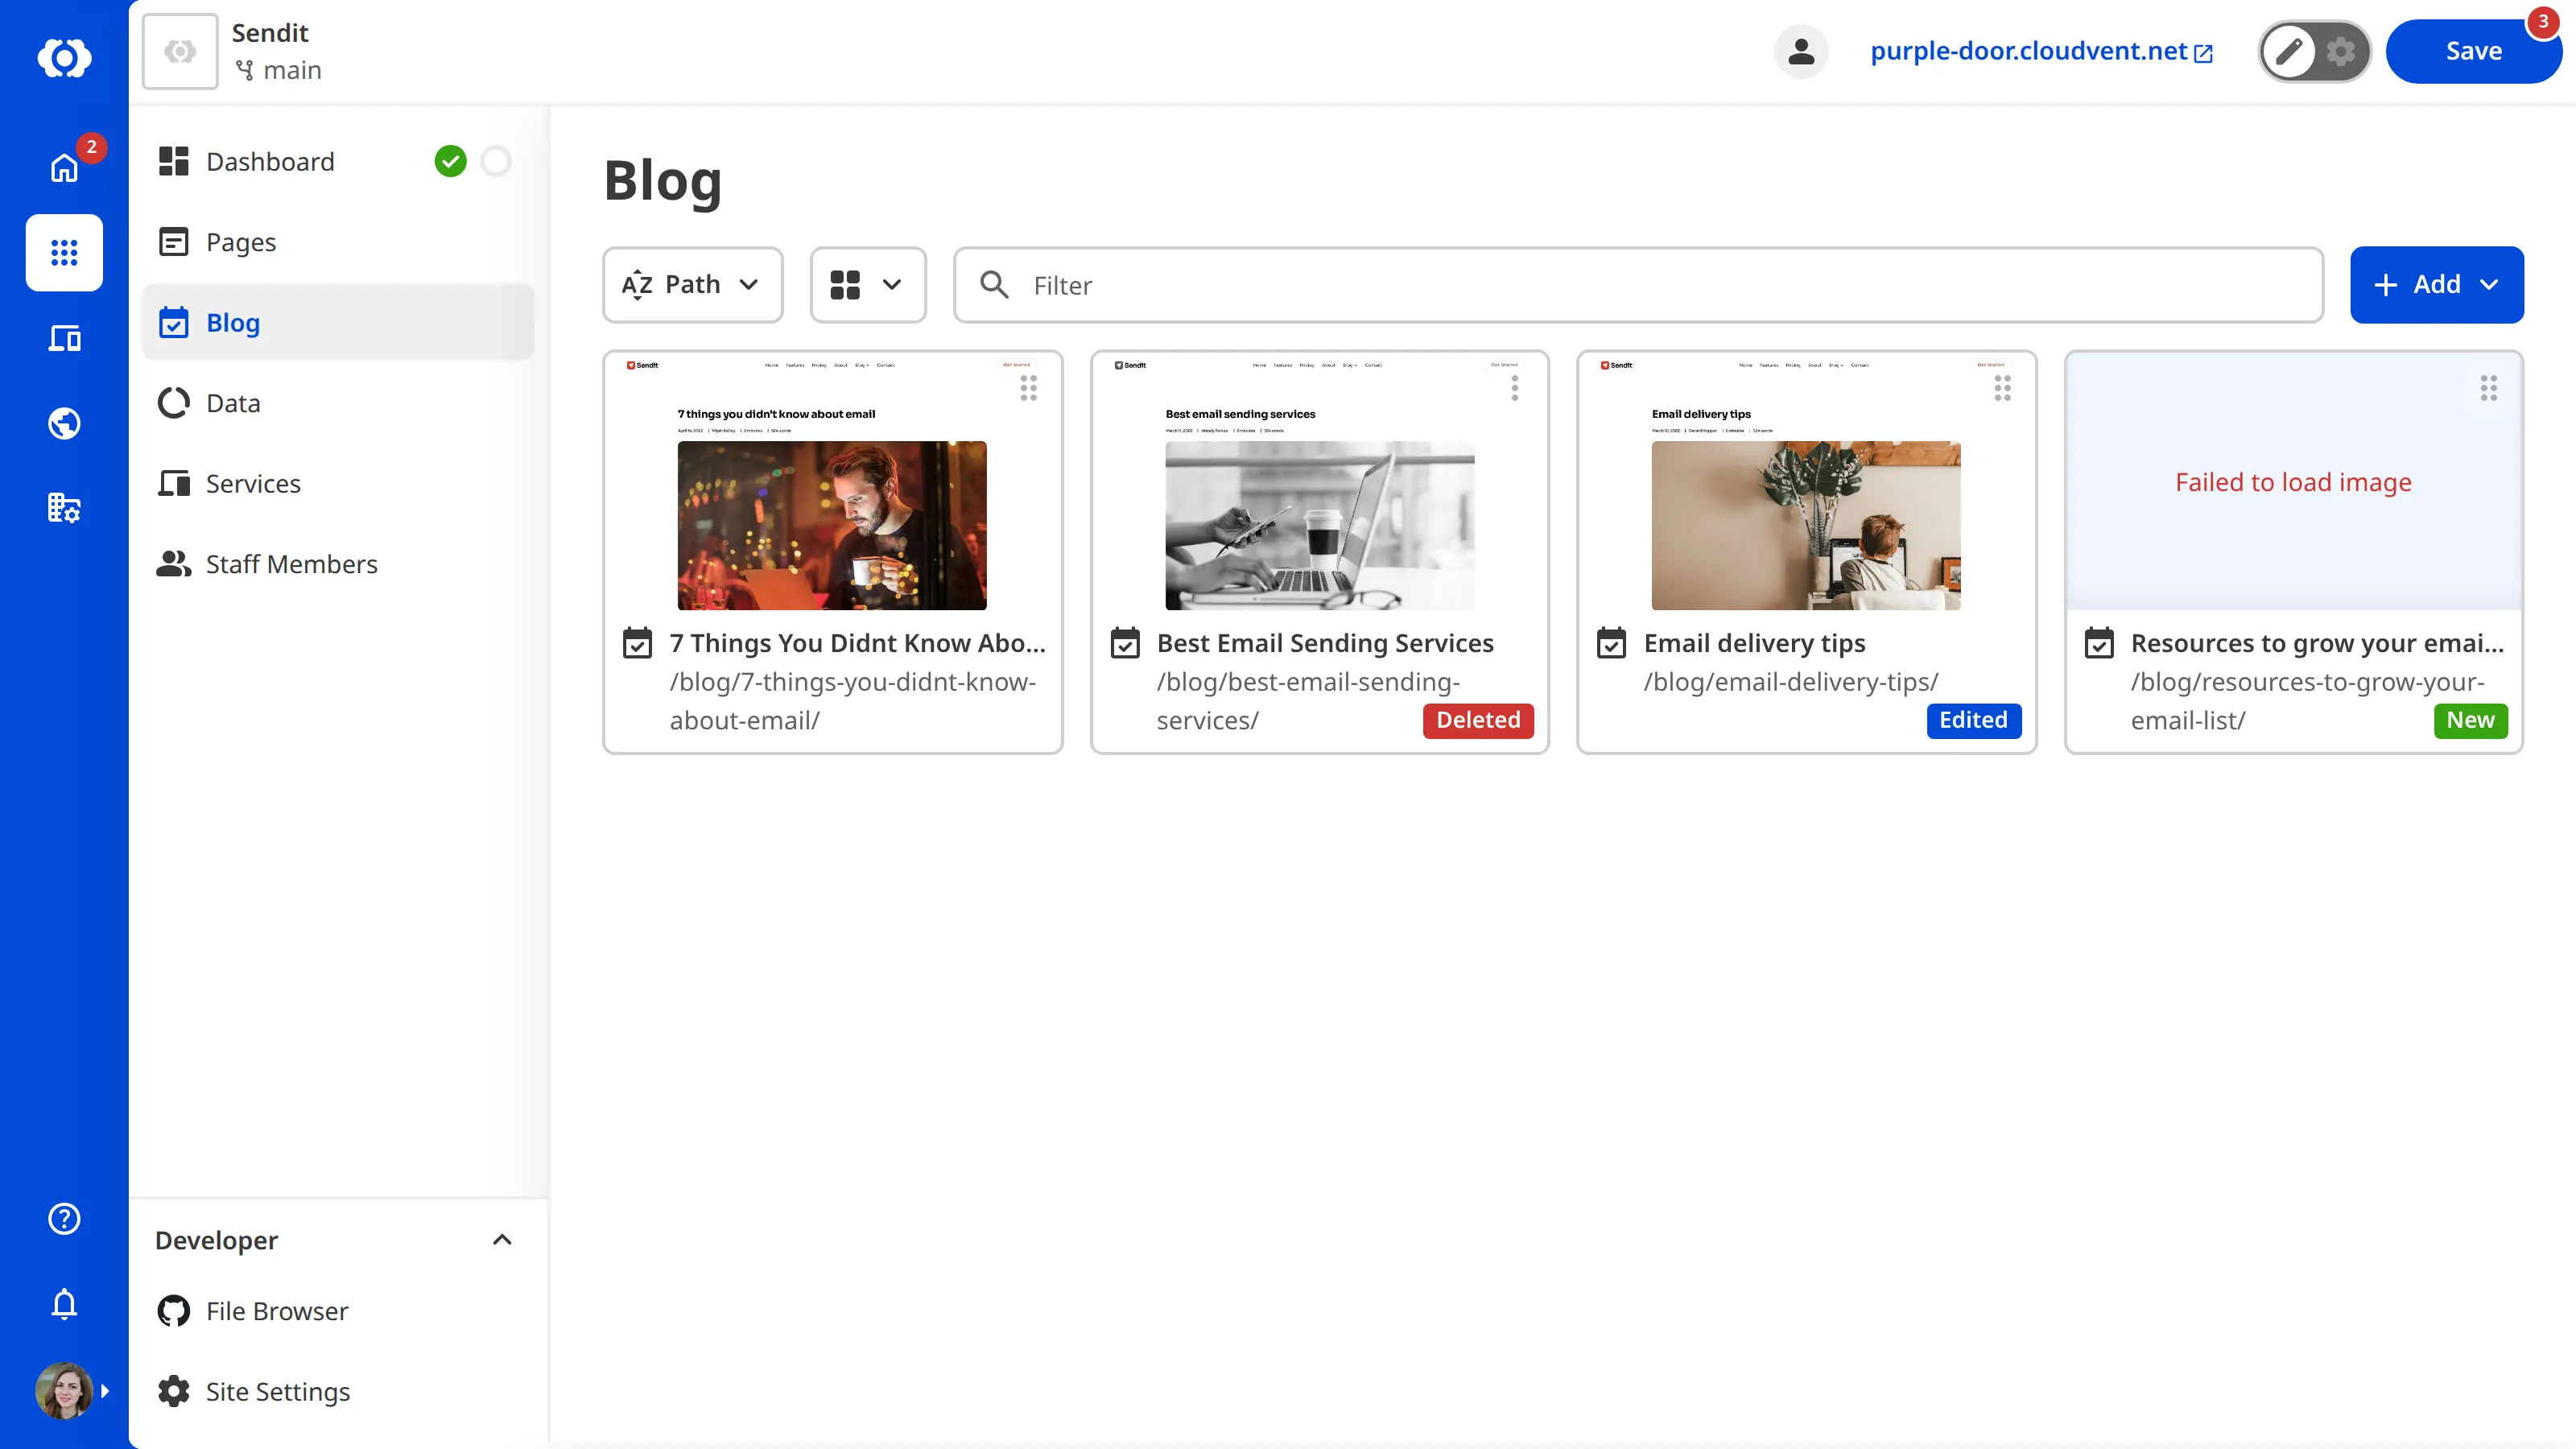The height and width of the screenshot is (1449, 2576).
Task: Select the apps grid icon in sidebar
Action: click(x=64, y=252)
